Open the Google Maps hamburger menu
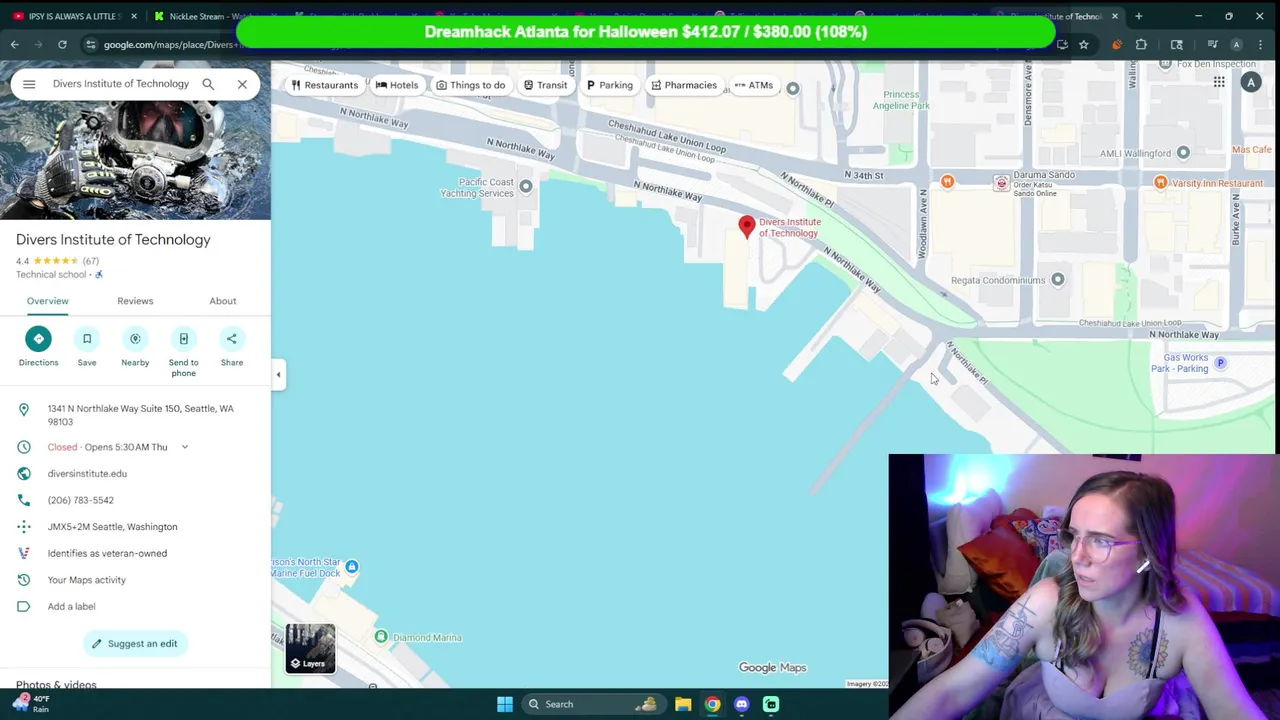 click(x=29, y=84)
